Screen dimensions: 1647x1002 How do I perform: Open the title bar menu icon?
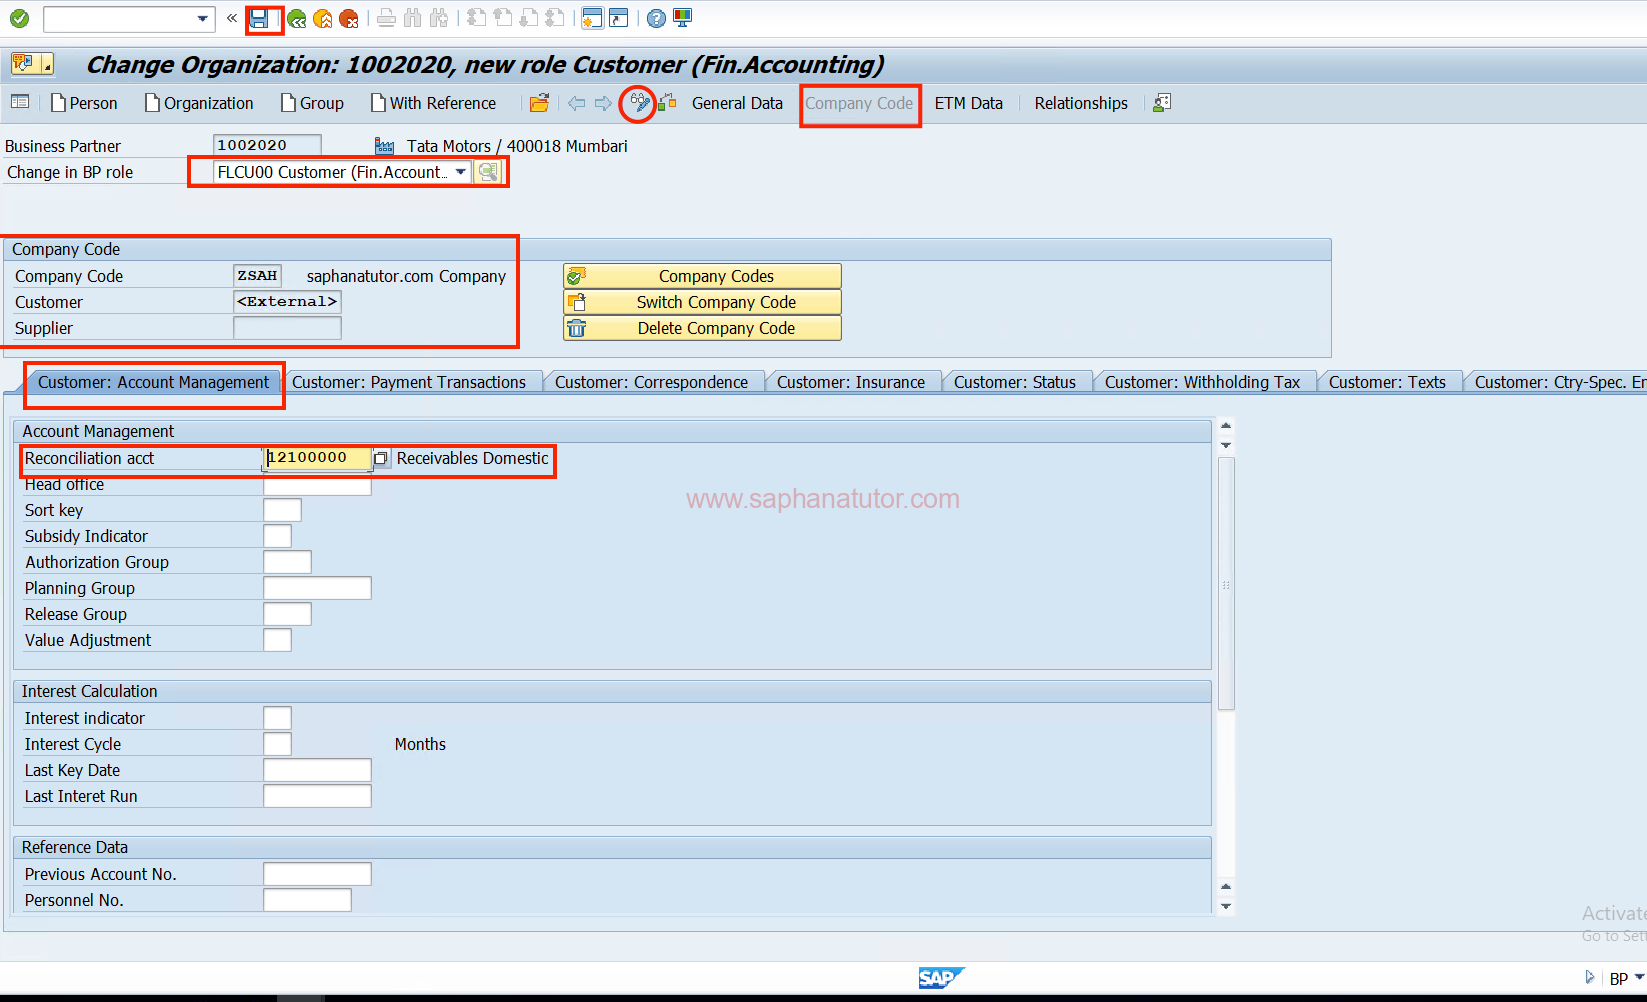[x=31, y=64]
